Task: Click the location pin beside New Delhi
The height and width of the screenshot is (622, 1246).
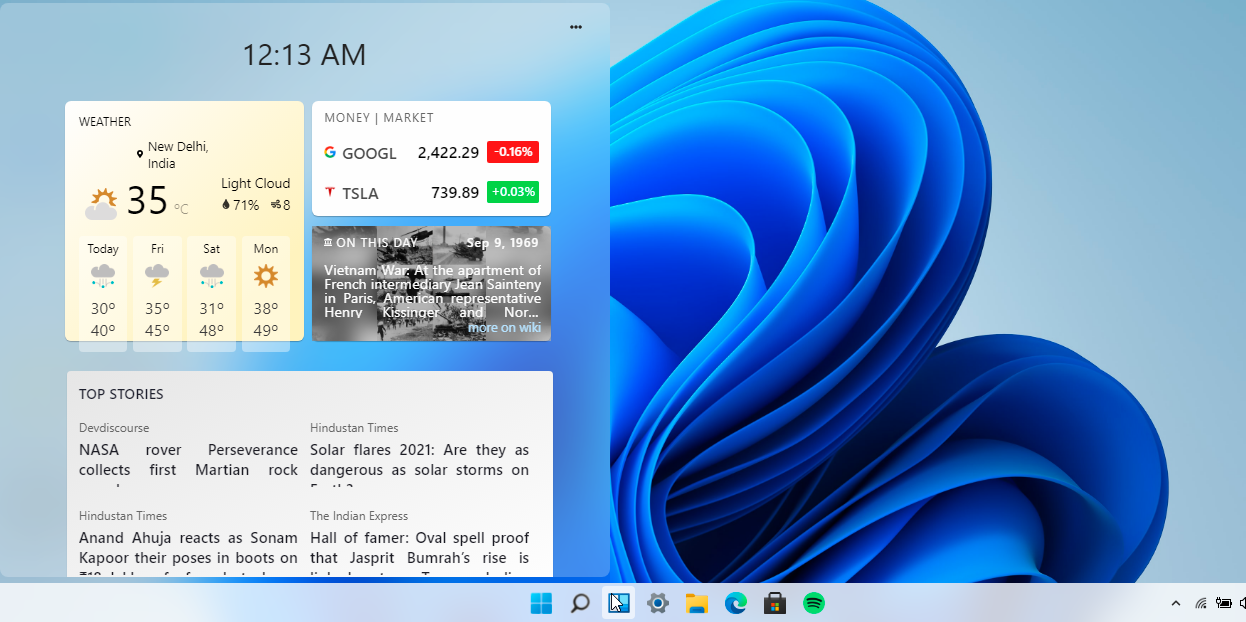Action: click(140, 152)
